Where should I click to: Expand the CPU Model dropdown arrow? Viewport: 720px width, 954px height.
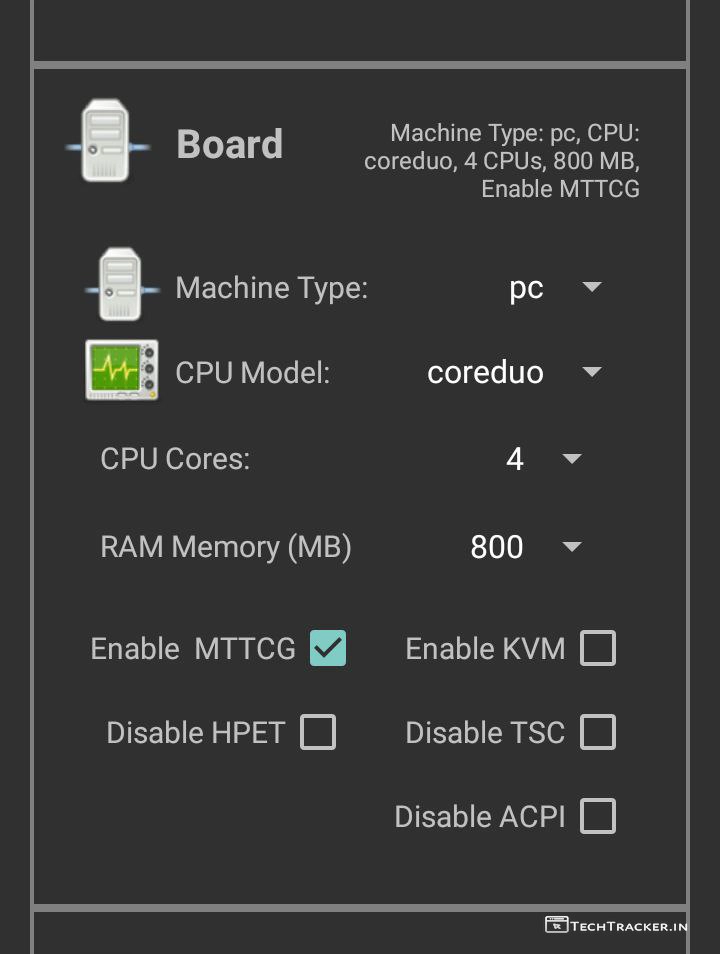click(592, 372)
